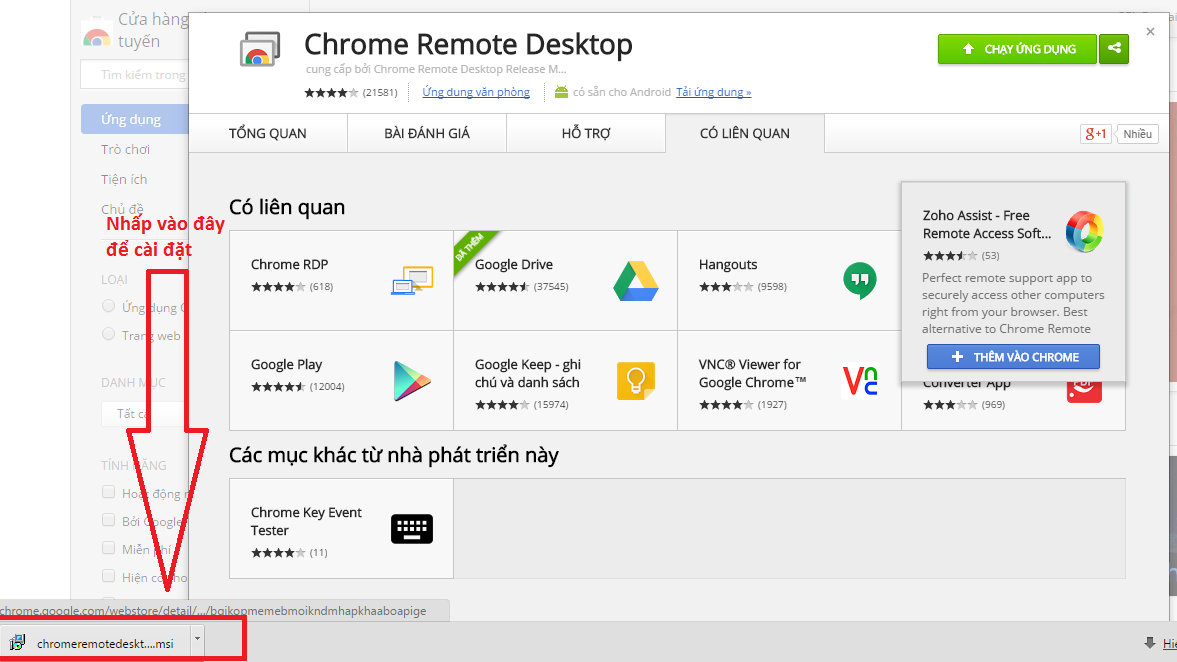Click the Chrome Remote Desktop star rating
1177x662 pixels.
[331, 92]
